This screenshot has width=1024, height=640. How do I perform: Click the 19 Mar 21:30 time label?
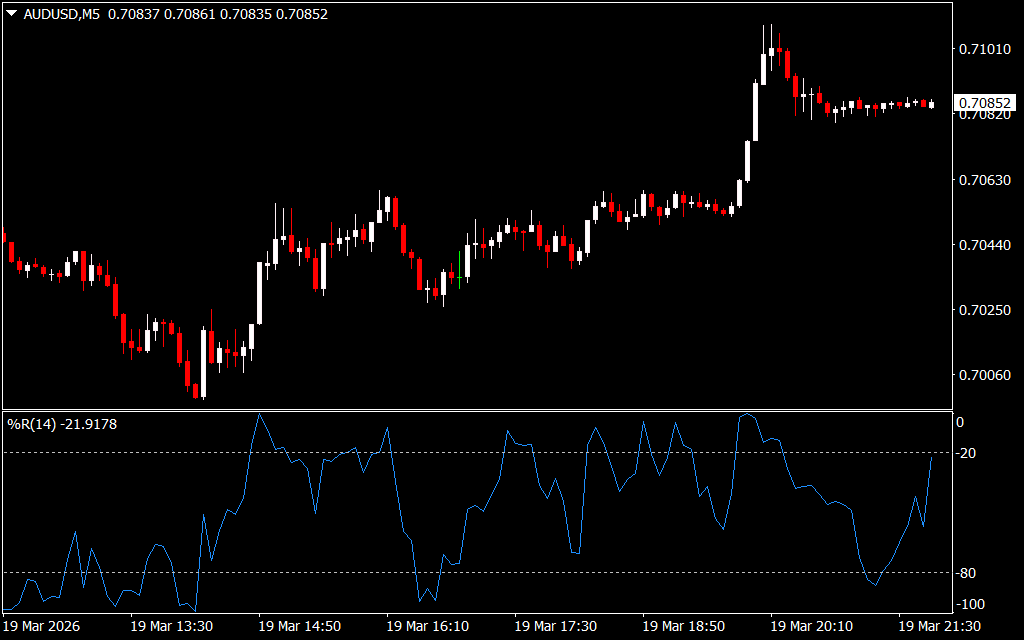click(940, 626)
